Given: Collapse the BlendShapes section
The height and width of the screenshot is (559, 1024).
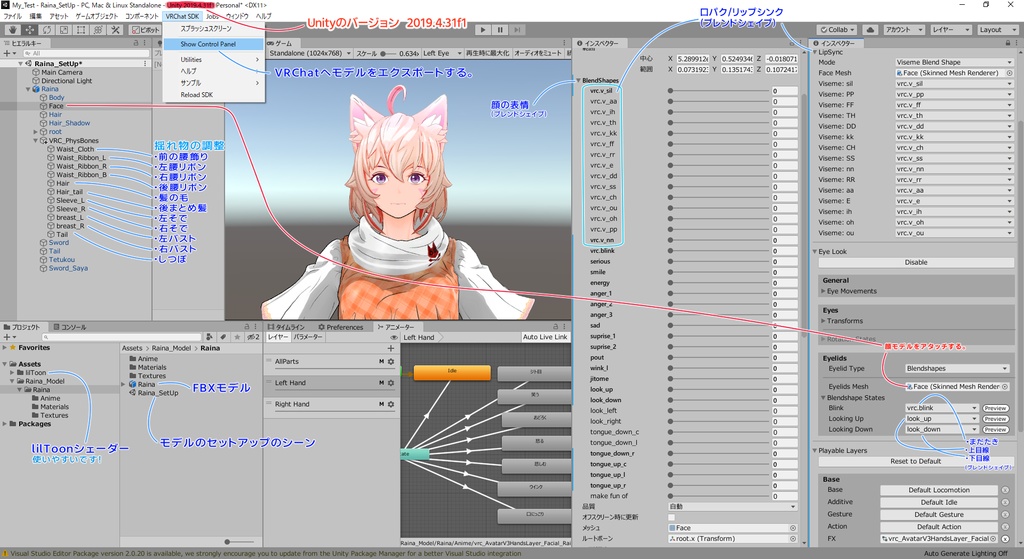Looking at the screenshot, I should [x=578, y=80].
